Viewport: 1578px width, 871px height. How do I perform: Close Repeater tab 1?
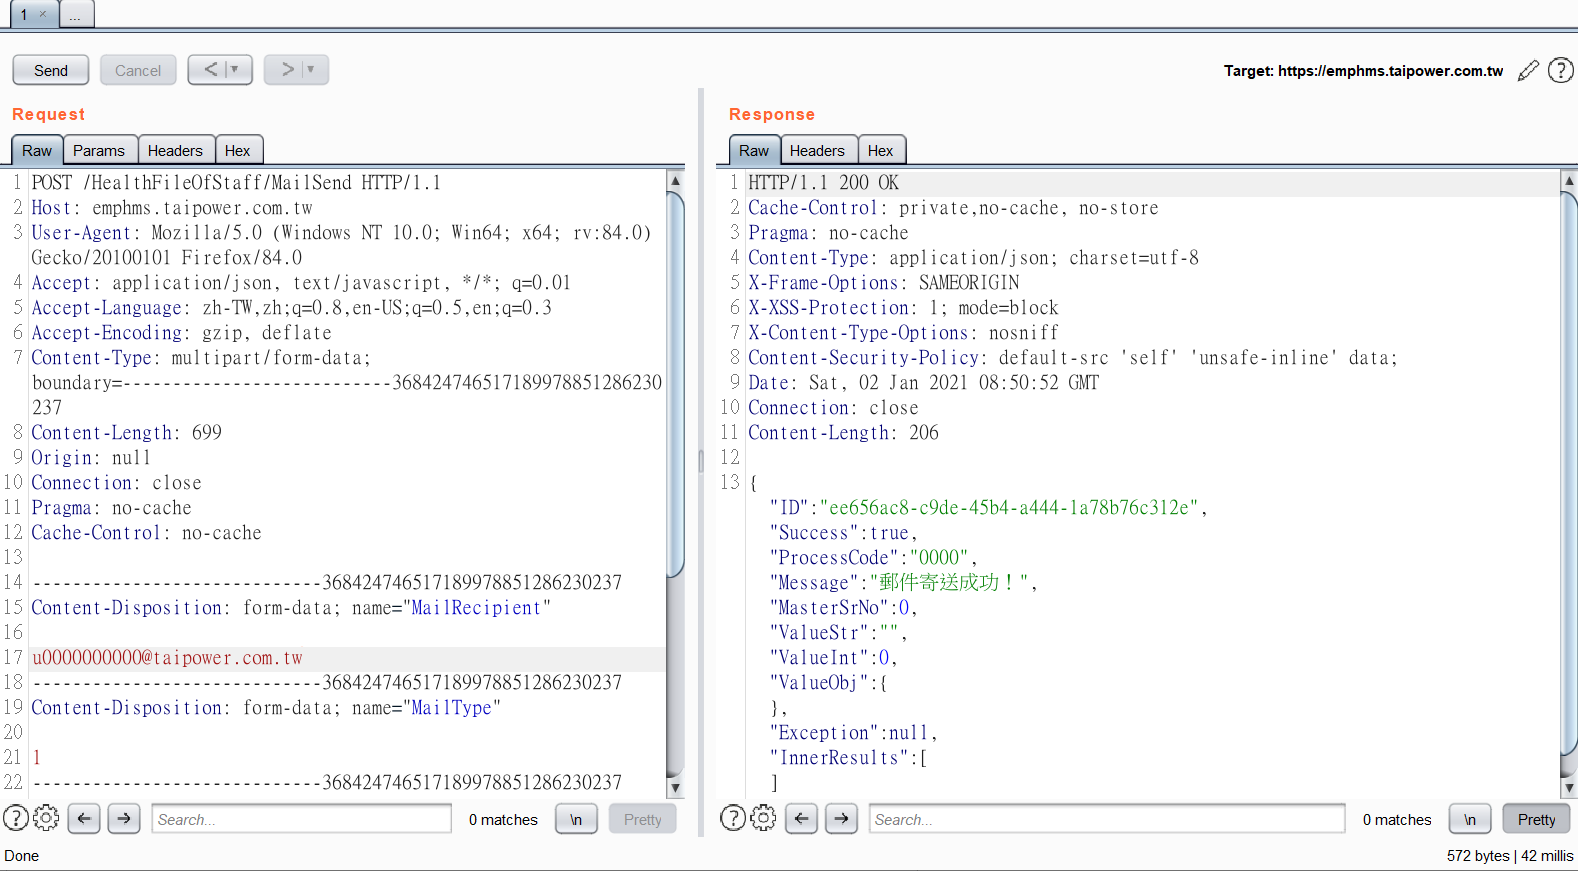[x=43, y=14]
